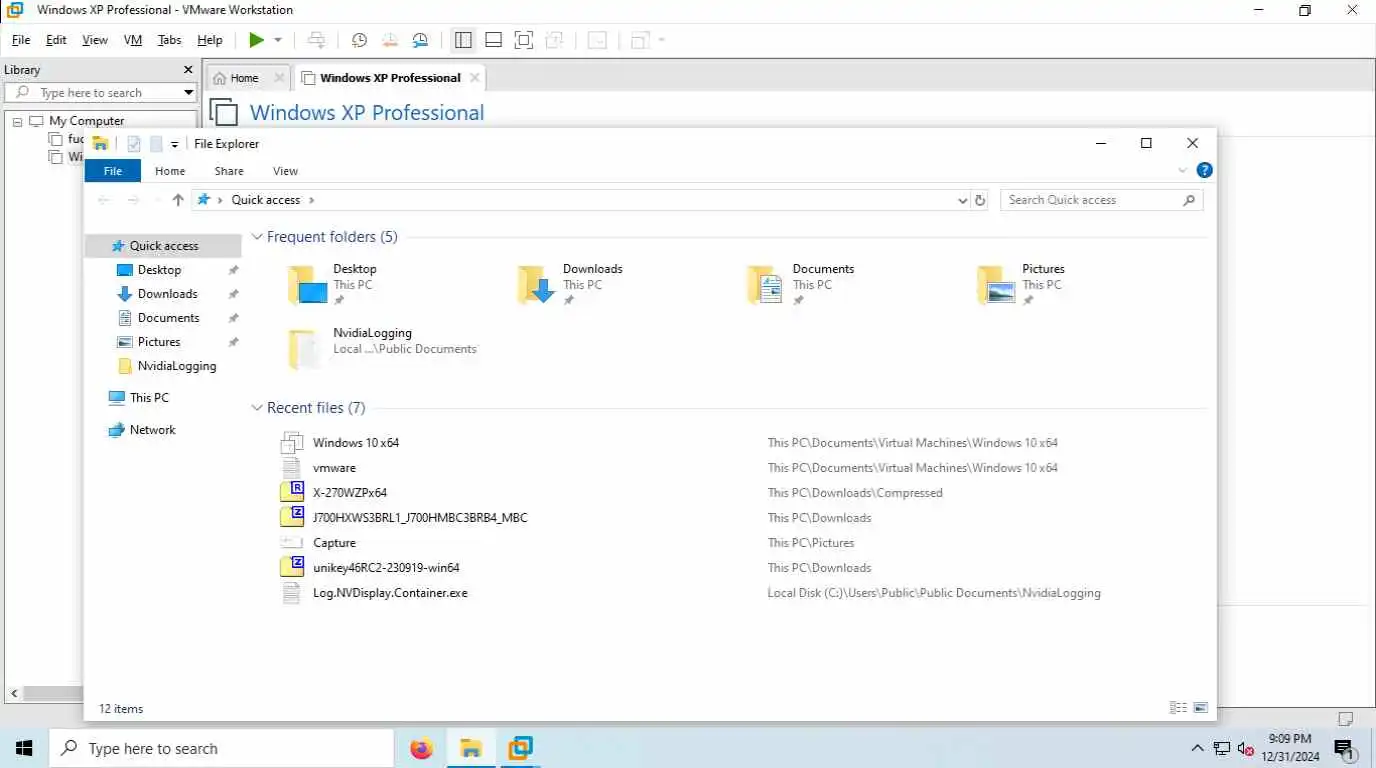Viewport: 1376px width, 768px height.
Task: Select Documents in the navigation pane
Action: coord(168,318)
